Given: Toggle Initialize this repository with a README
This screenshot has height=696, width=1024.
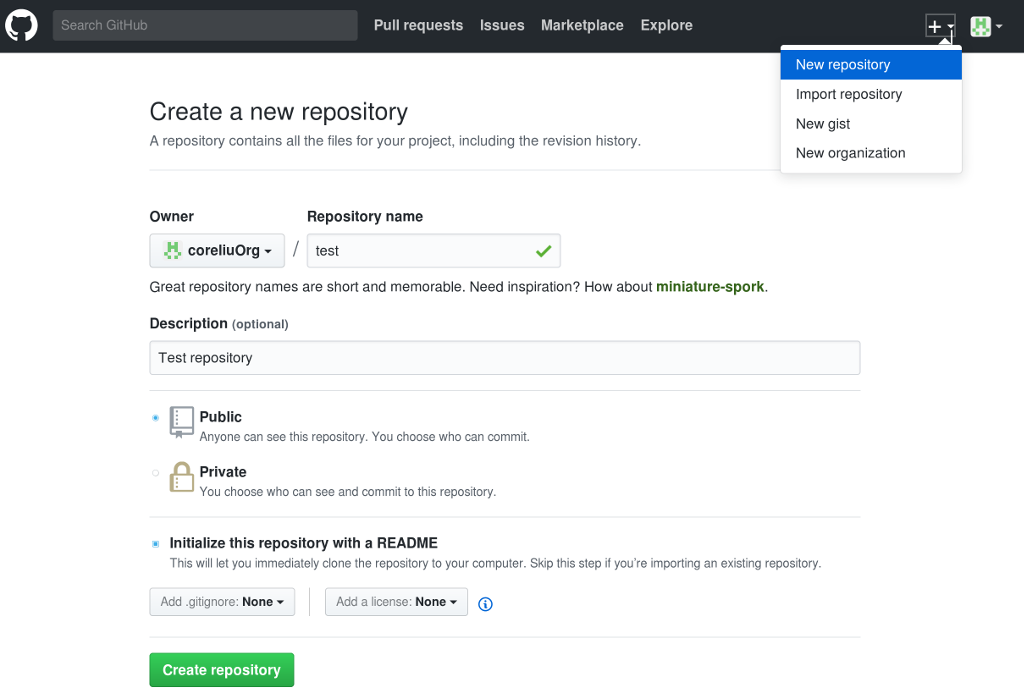Looking at the screenshot, I should coord(155,544).
